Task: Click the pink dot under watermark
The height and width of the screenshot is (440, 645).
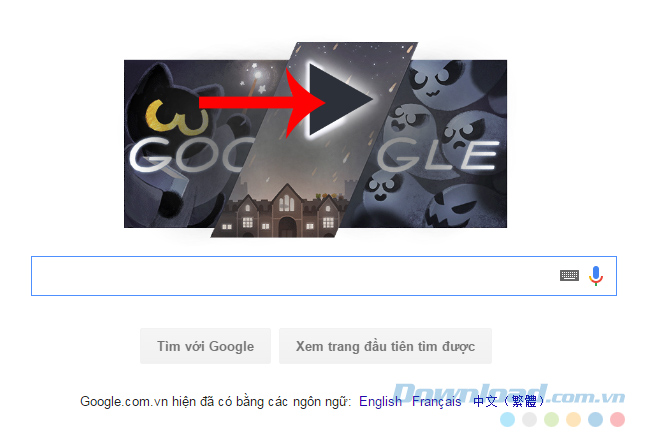Action: [x=617, y=419]
